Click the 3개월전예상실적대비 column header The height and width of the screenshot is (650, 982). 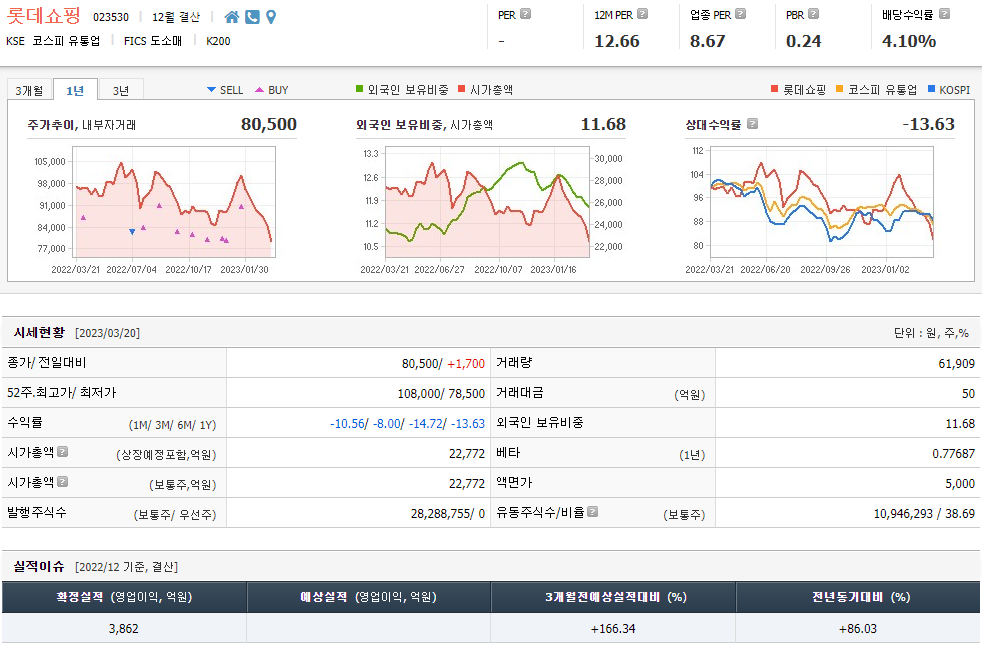613,597
